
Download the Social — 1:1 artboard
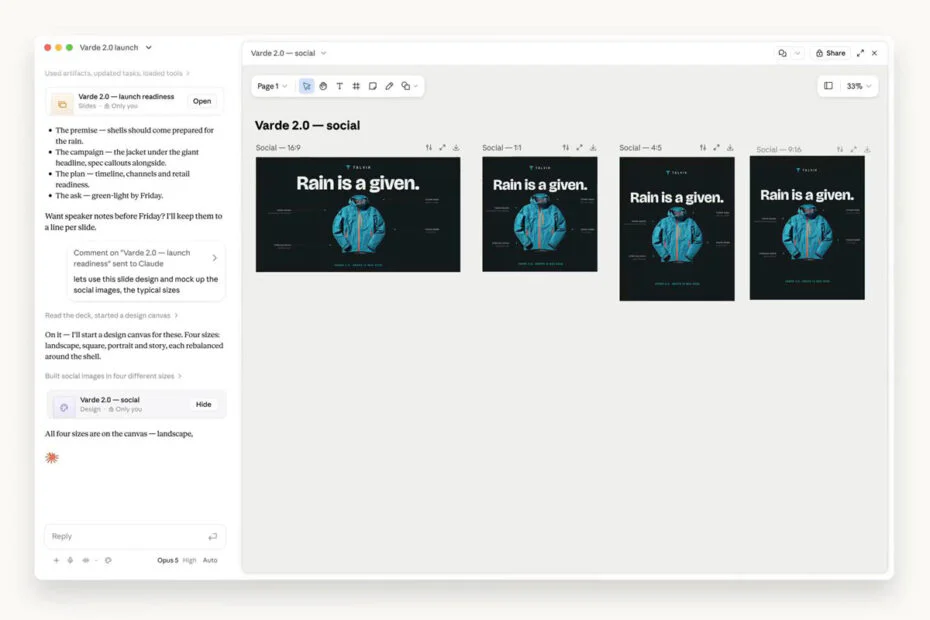pyautogui.click(x=593, y=147)
